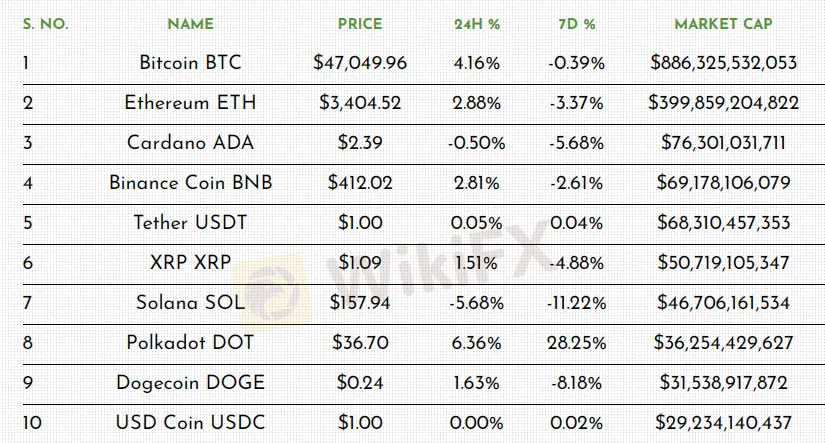Open the Polkadot DOT entry
Viewport: 825px width, 443px height.
point(190,343)
